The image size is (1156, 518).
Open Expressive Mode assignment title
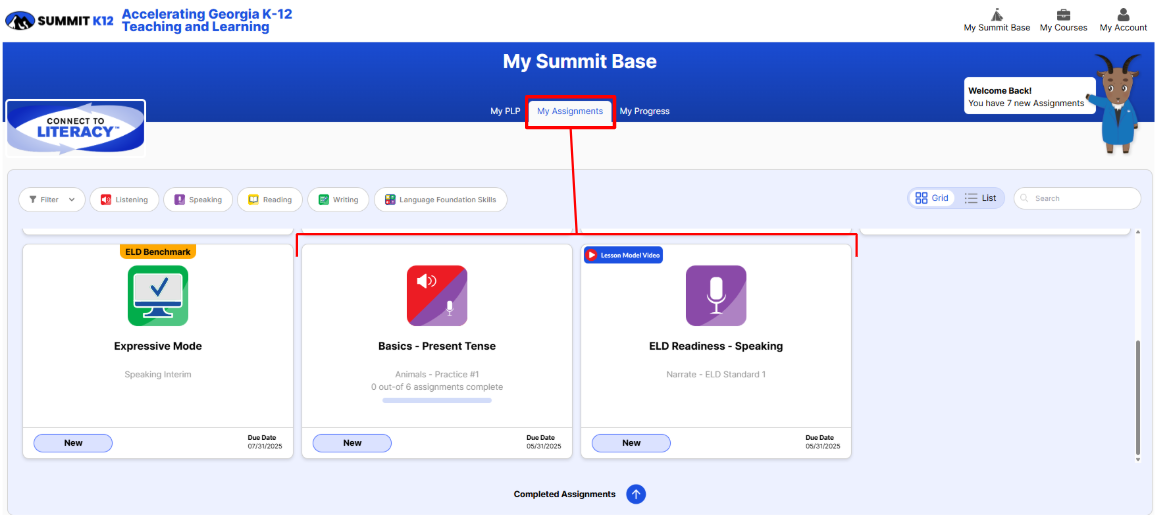tap(158, 346)
